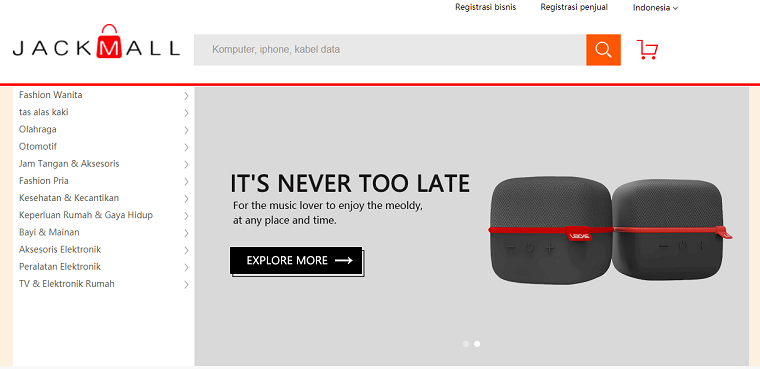760x369 pixels.
Task: Expand the Fashion Wanita category chevron
Action: click(186, 96)
